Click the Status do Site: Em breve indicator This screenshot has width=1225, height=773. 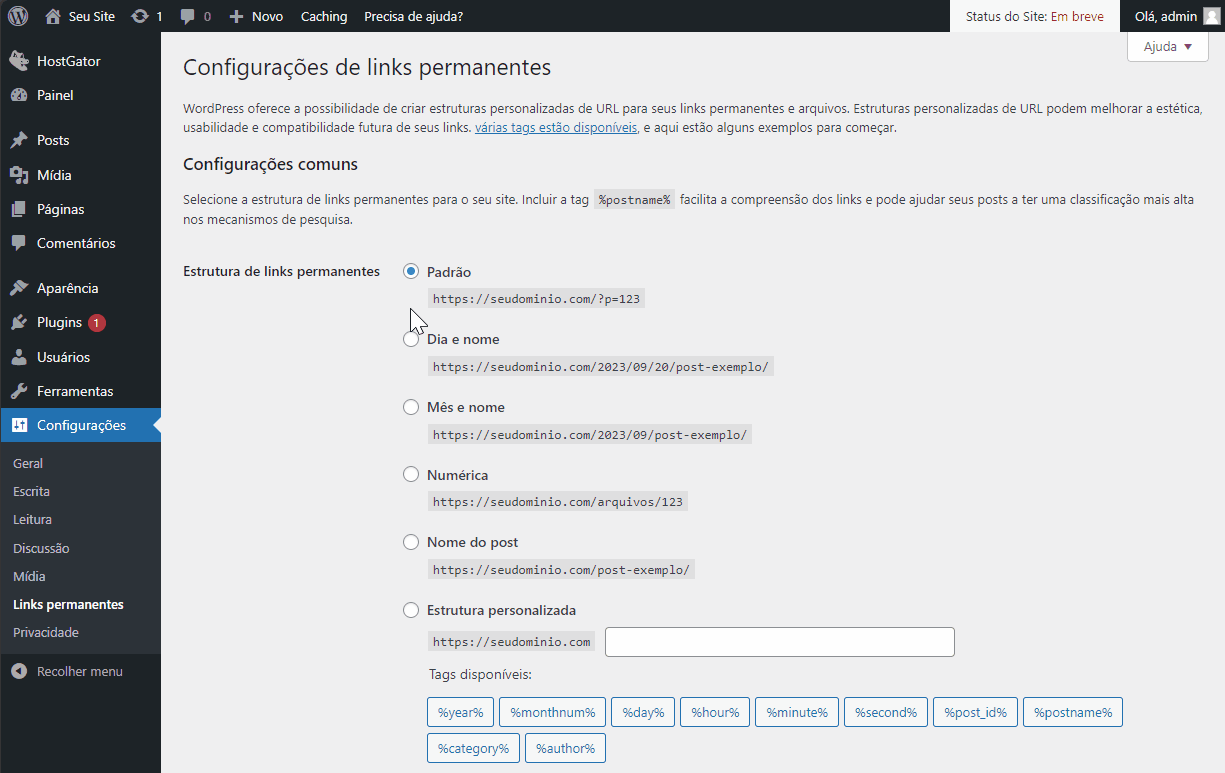1035,16
